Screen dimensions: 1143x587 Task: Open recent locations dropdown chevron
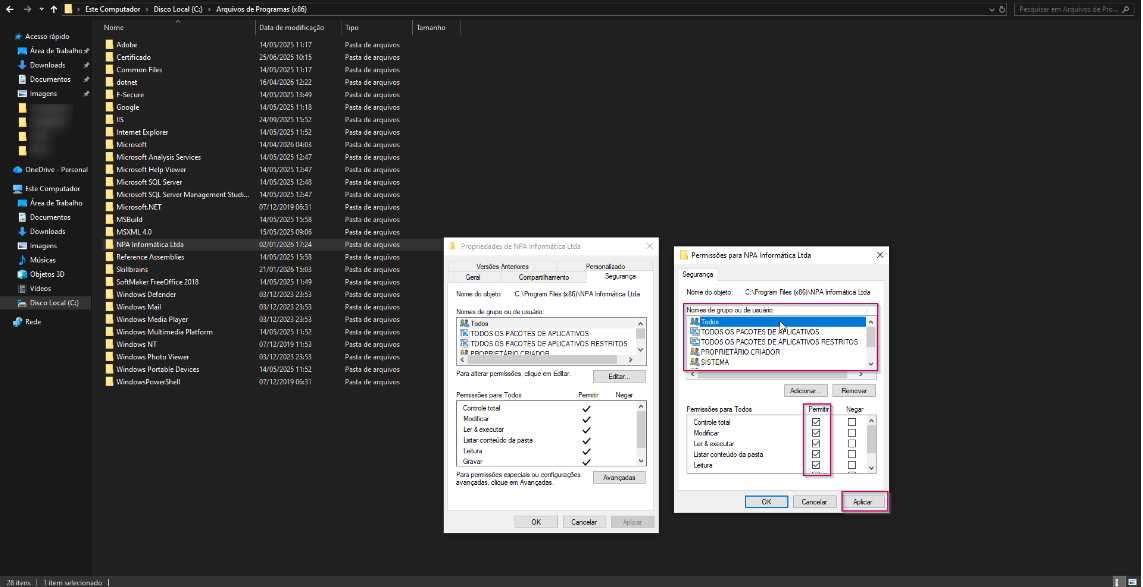[x=41, y=9]
